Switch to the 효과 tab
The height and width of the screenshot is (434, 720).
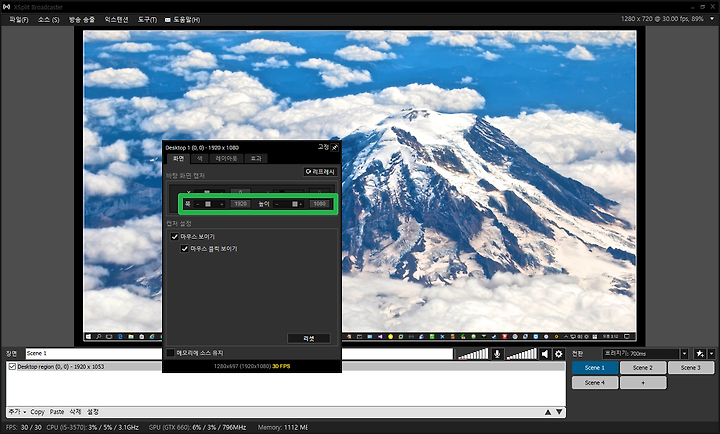pyautogui.click(x=256, y=158)
